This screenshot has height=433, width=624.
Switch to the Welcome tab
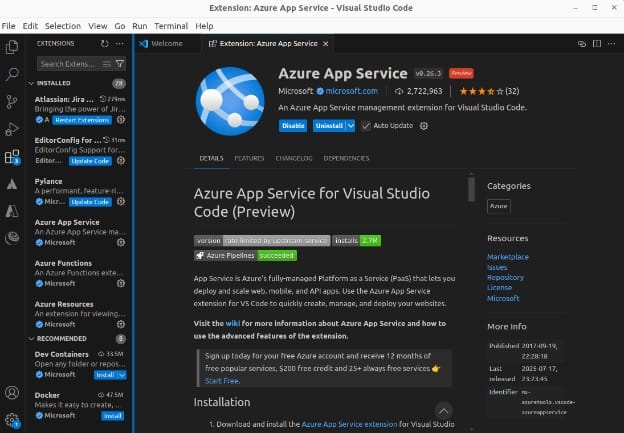(166, 44)
